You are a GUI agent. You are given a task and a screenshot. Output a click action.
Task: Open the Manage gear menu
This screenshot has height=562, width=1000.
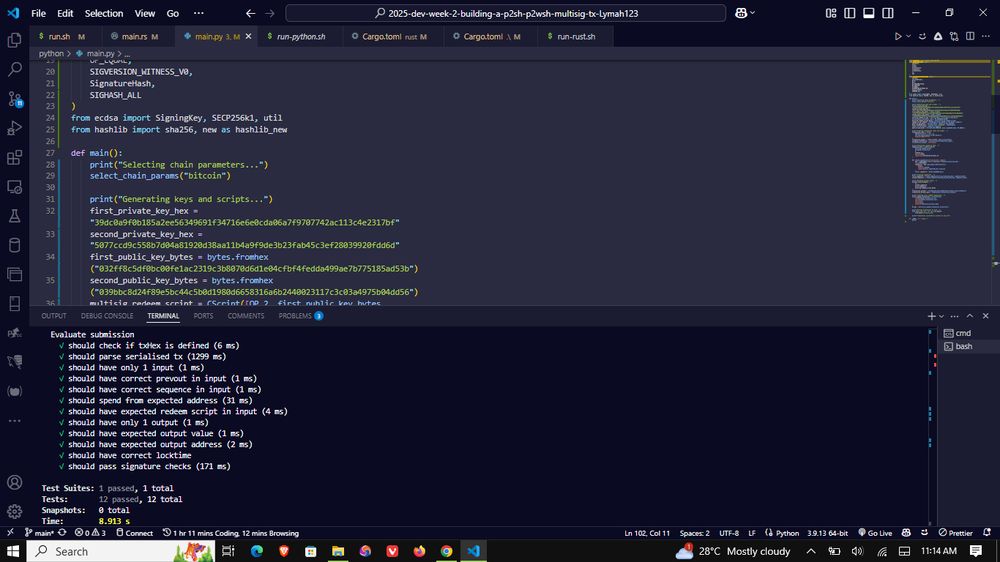[x=14, y=511]
